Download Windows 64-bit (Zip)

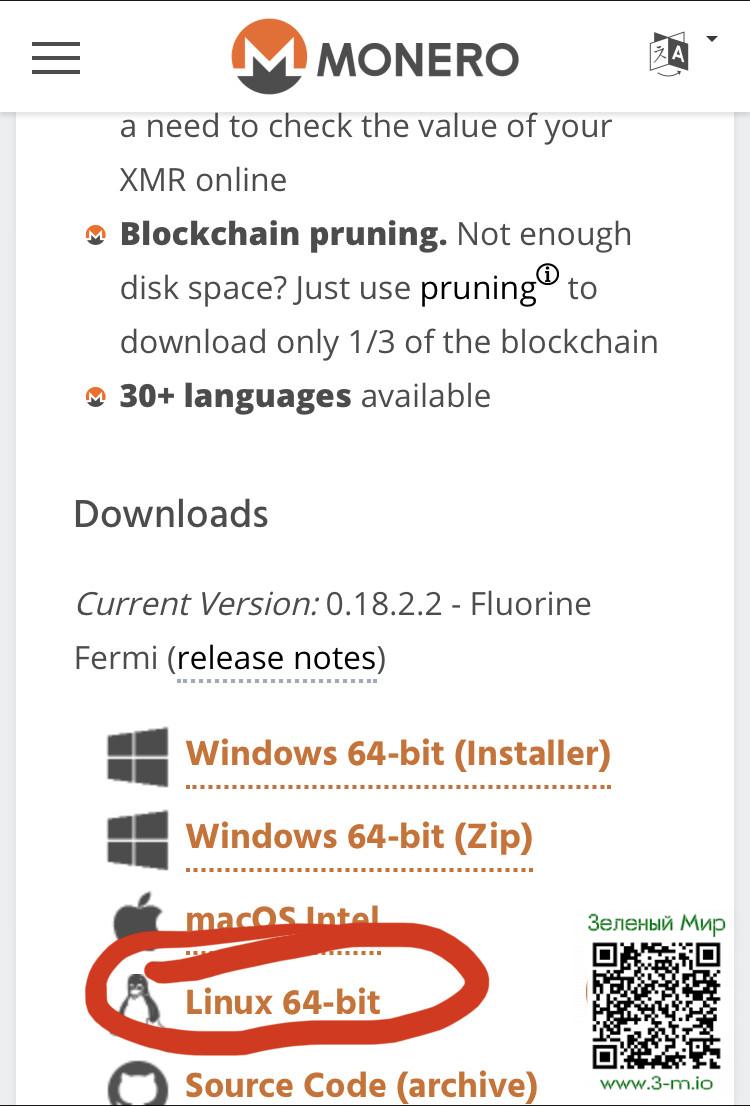click(x=359, y=836)
